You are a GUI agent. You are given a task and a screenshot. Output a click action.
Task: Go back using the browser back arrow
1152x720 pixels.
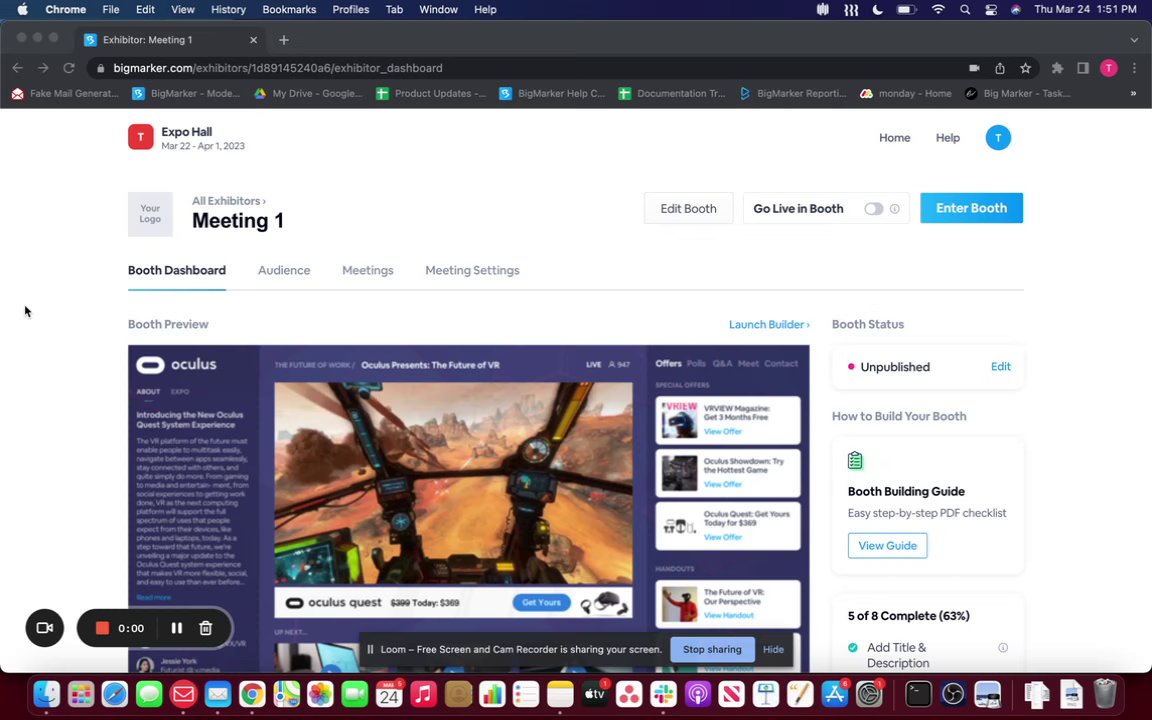coord(18,68)
